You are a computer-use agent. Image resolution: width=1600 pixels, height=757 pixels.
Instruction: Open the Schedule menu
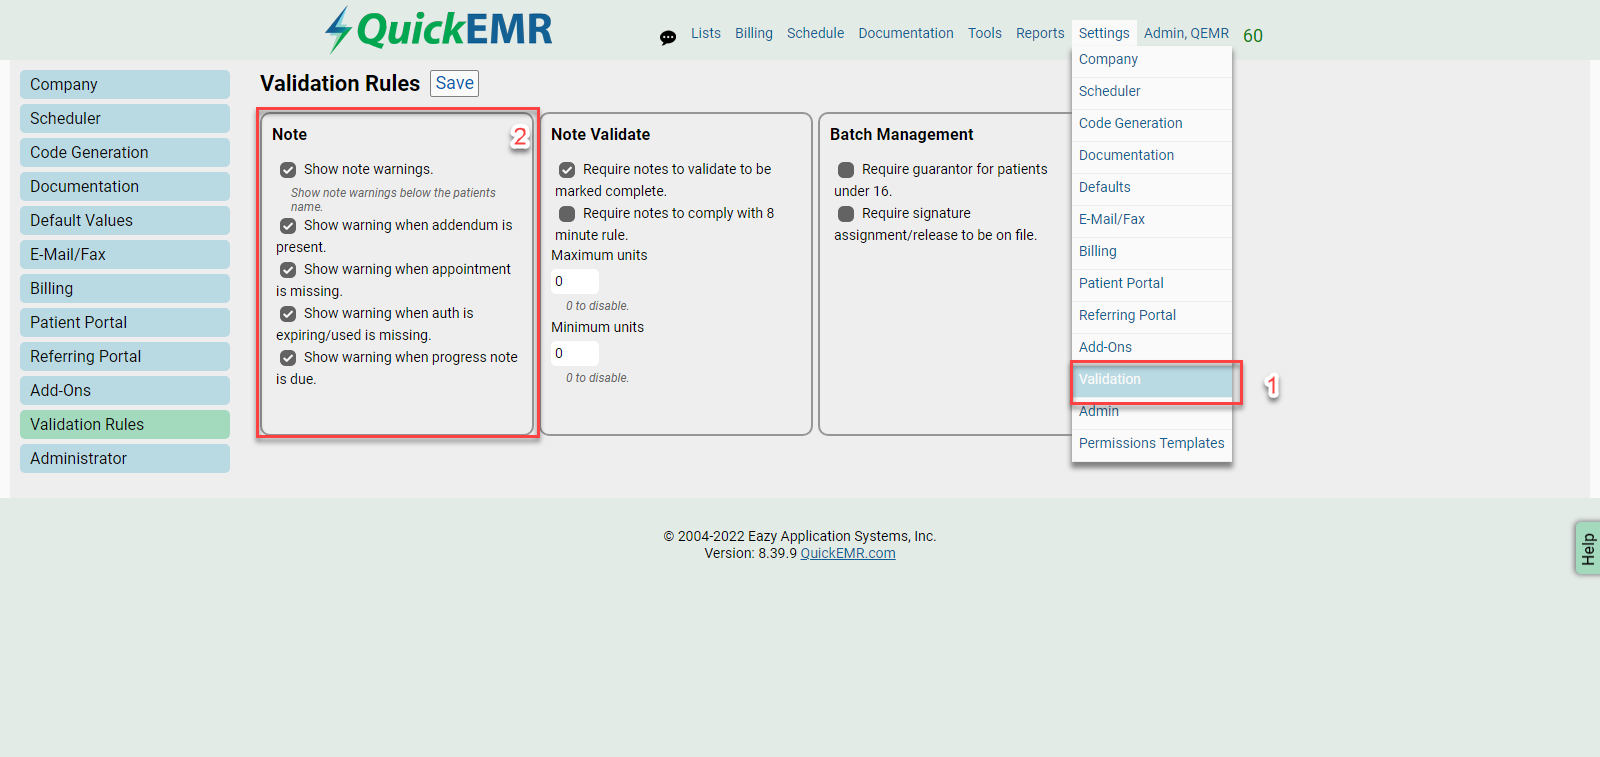pyautogui.click(x=815, y=33)
